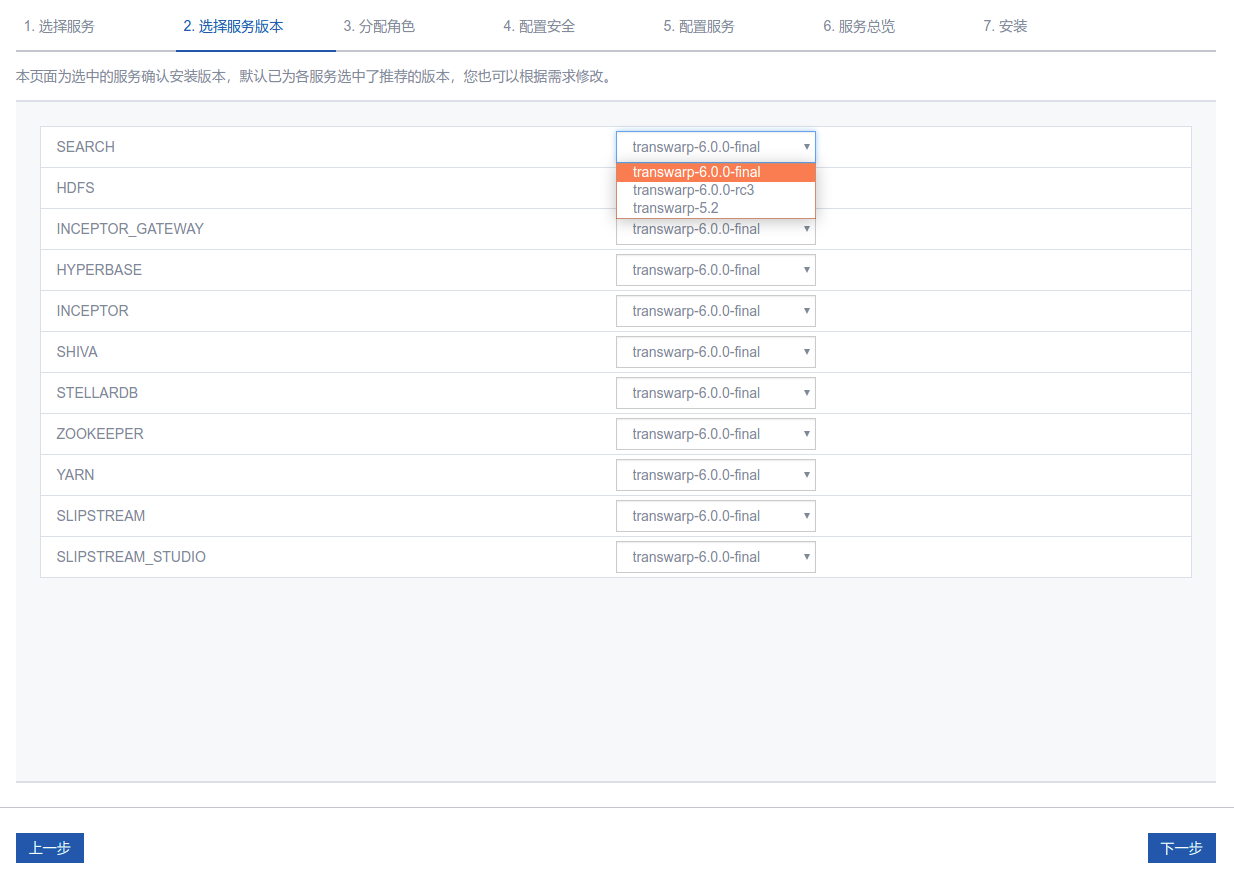Click the 上一步 back button
Viewport: 1234px width, 871px height.
click(x=50, y=848)
